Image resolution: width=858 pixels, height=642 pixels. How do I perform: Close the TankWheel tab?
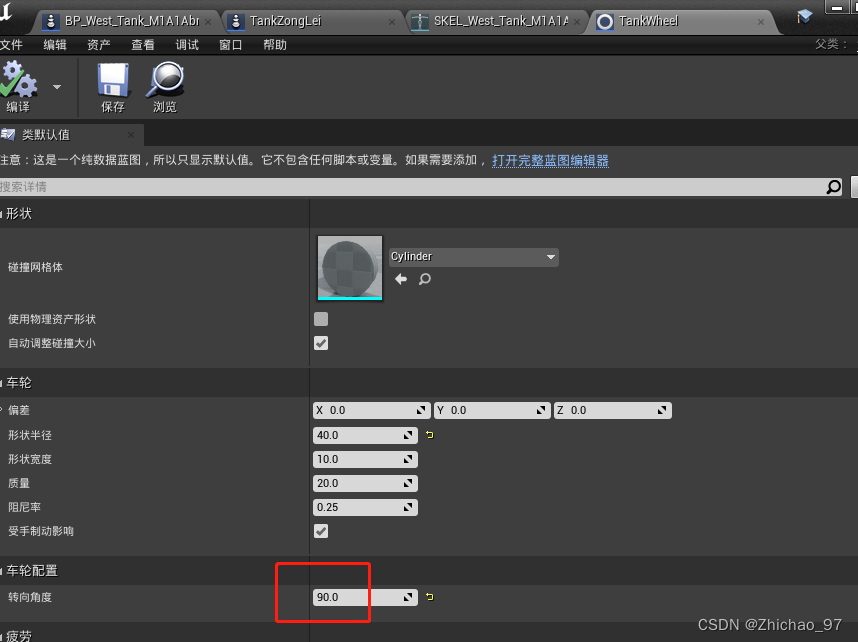tap(761, 22)
